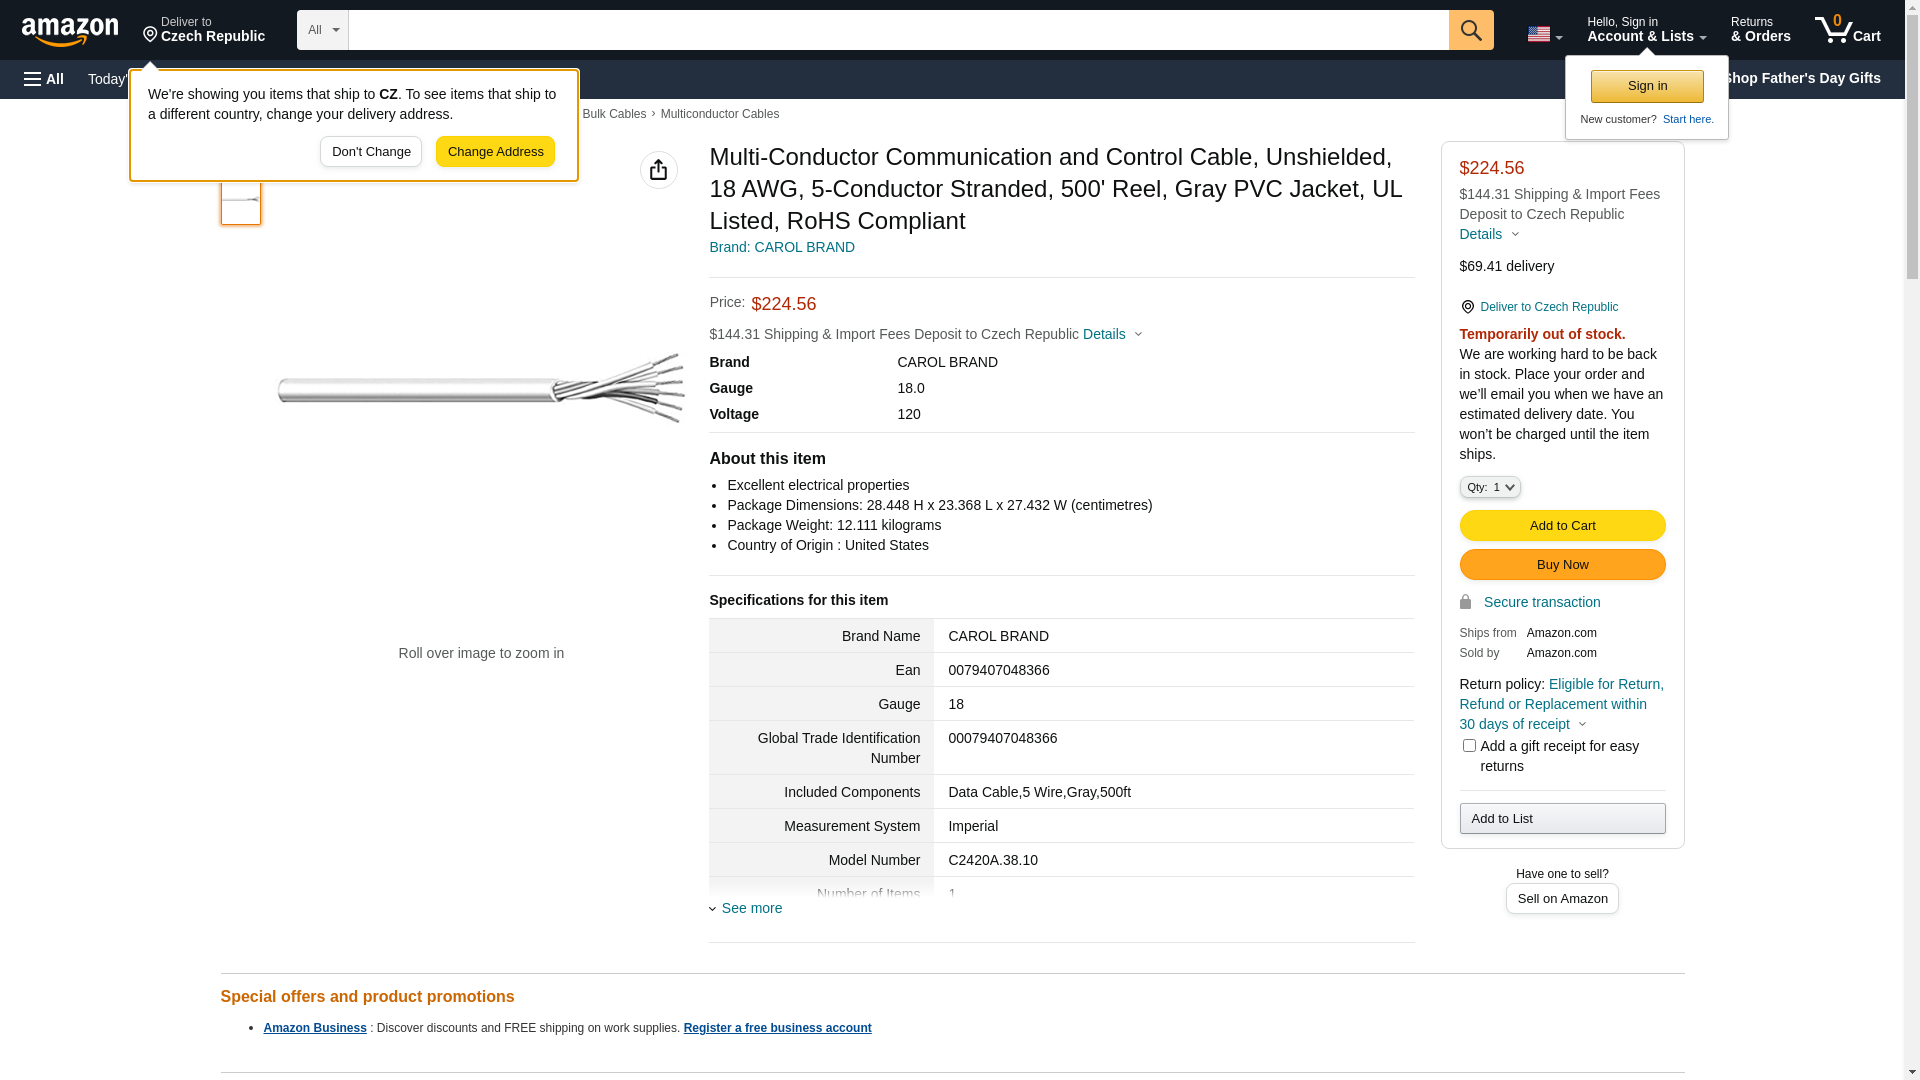
Task: Click the US flag language selector
Action: click(1544, 34)
